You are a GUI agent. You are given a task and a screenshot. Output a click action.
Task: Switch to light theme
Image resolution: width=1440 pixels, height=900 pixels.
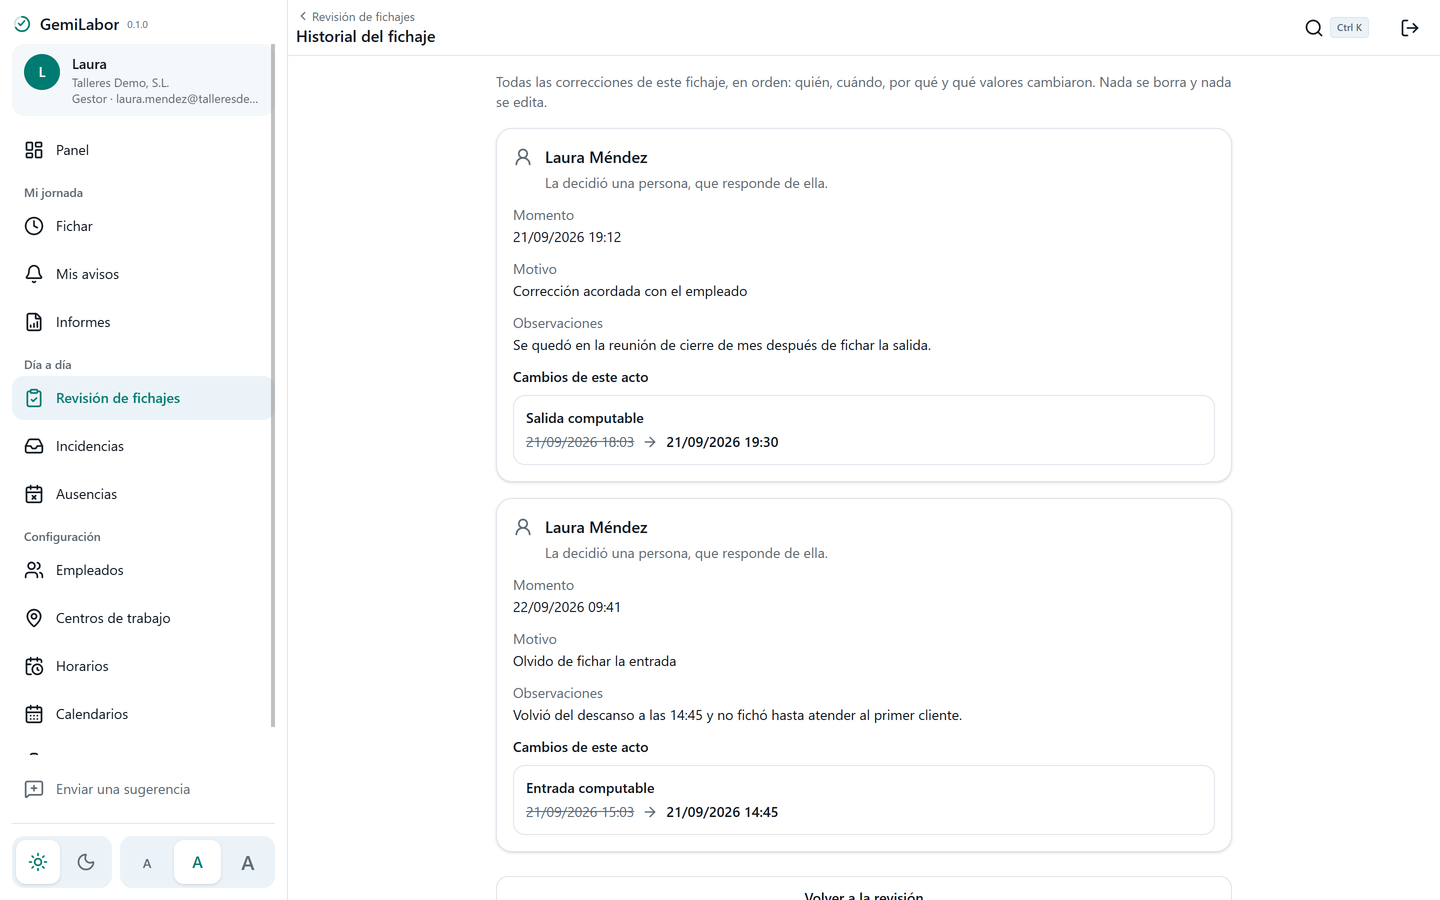point(38,862)
